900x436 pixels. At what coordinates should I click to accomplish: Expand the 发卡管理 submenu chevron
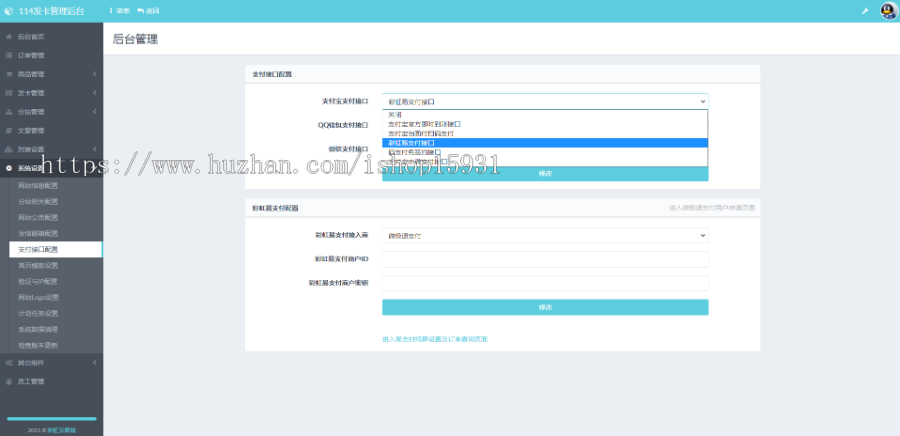point(94,93)
